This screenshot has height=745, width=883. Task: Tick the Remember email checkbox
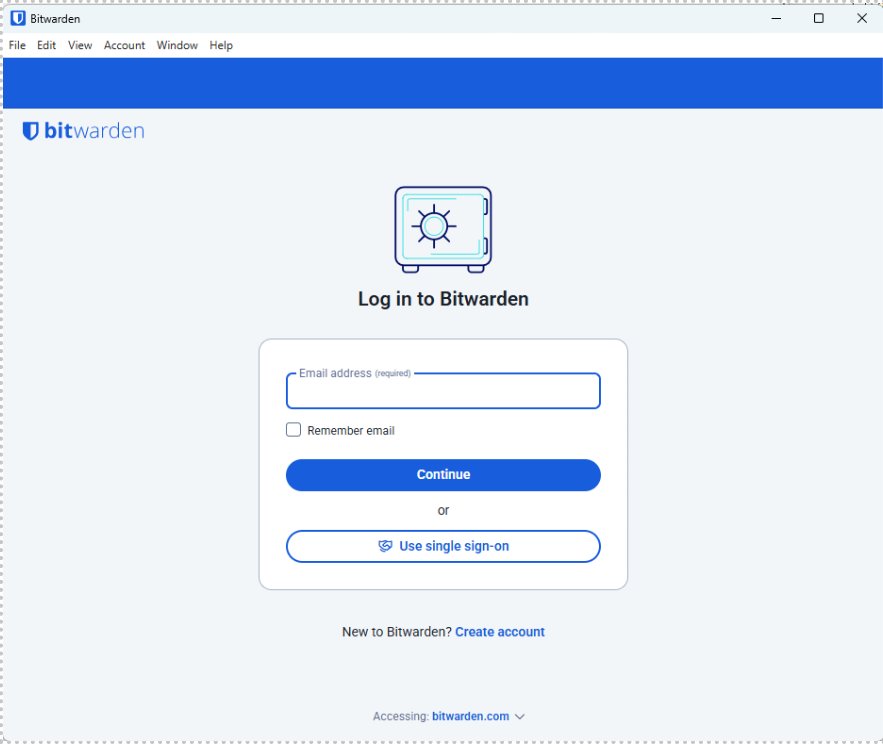pyautogui.click(x=293, y=430)
